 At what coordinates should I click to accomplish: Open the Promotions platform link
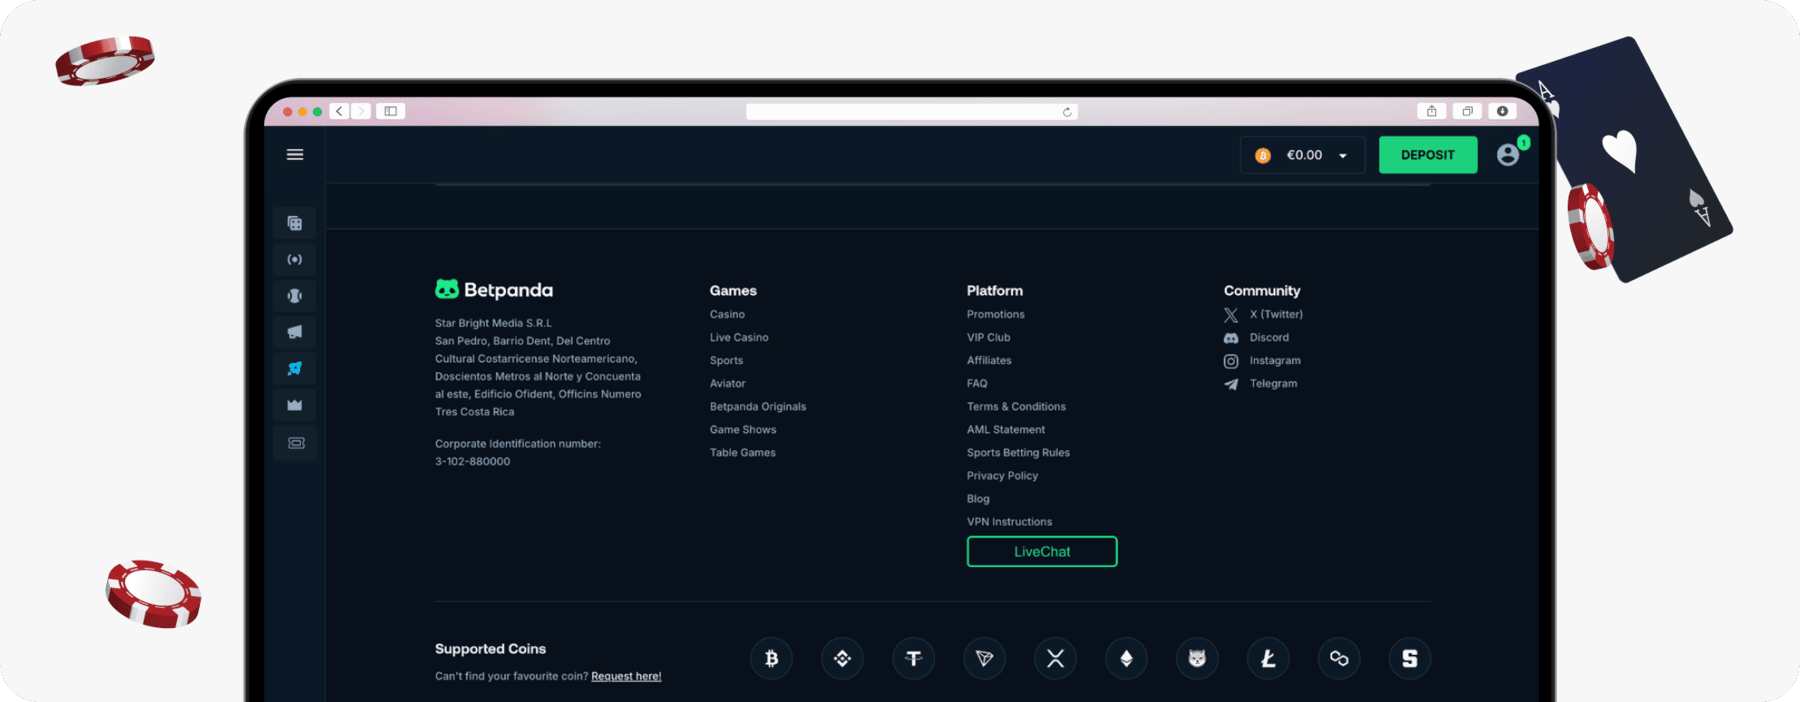996,314
